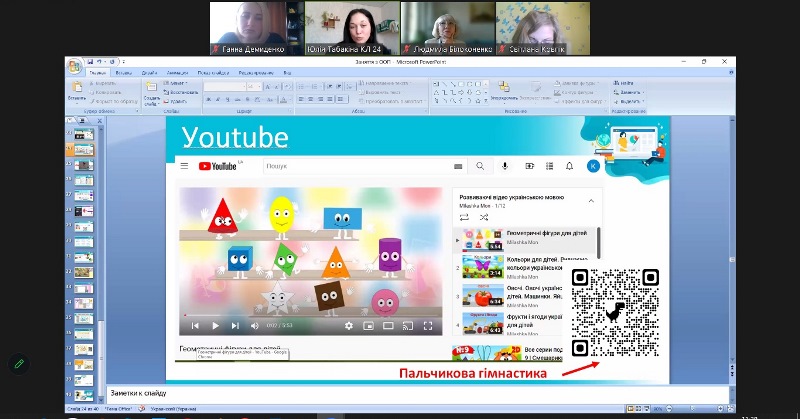Toggle playlist shuffle button
This screenshot has height=419, width=800.
pyautogui.click(x=484, y=216)
